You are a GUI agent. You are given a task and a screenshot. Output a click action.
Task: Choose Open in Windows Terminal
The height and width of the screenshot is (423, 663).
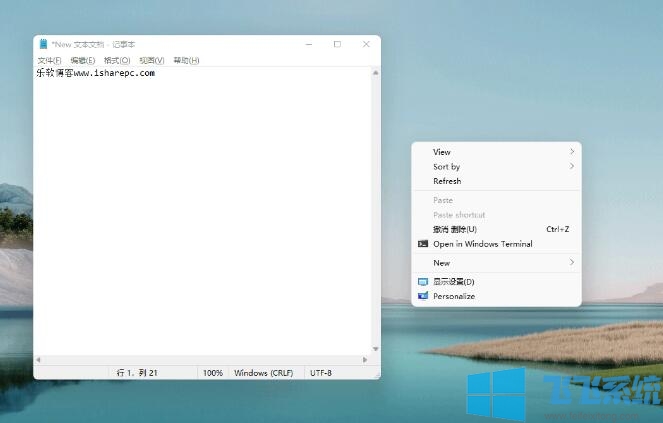click(x=496, y=244)
